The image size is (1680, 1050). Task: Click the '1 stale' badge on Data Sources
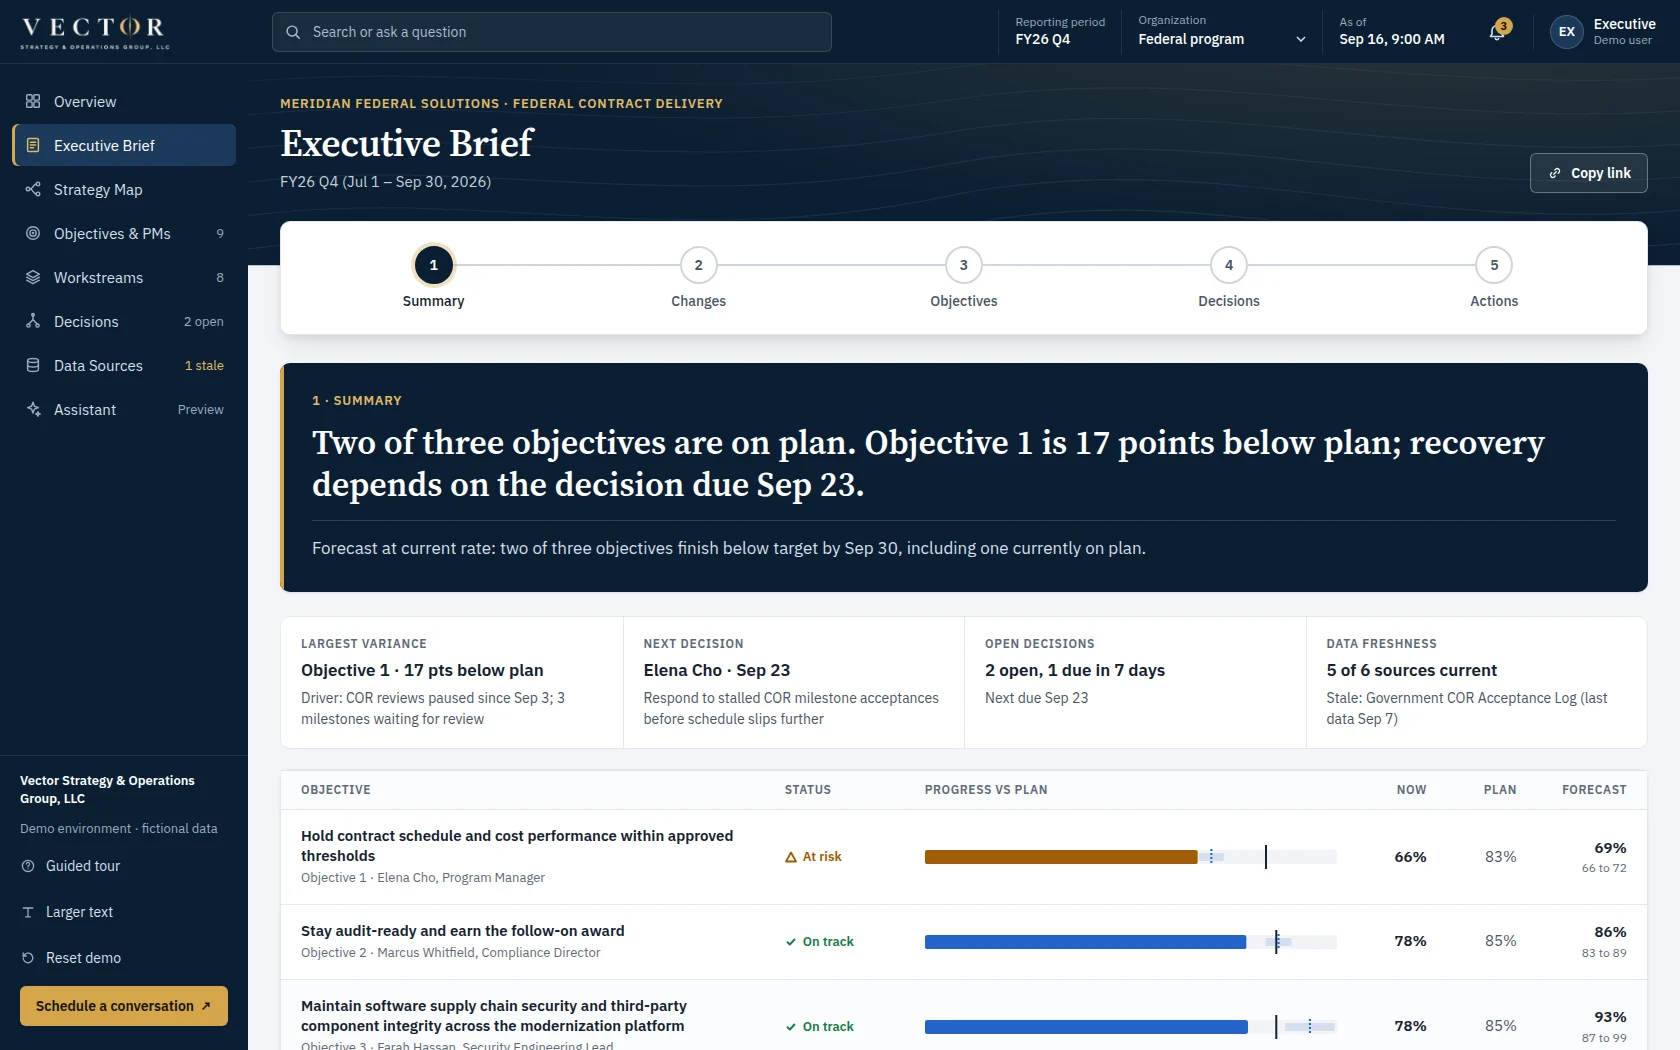(x=204, y=366)
